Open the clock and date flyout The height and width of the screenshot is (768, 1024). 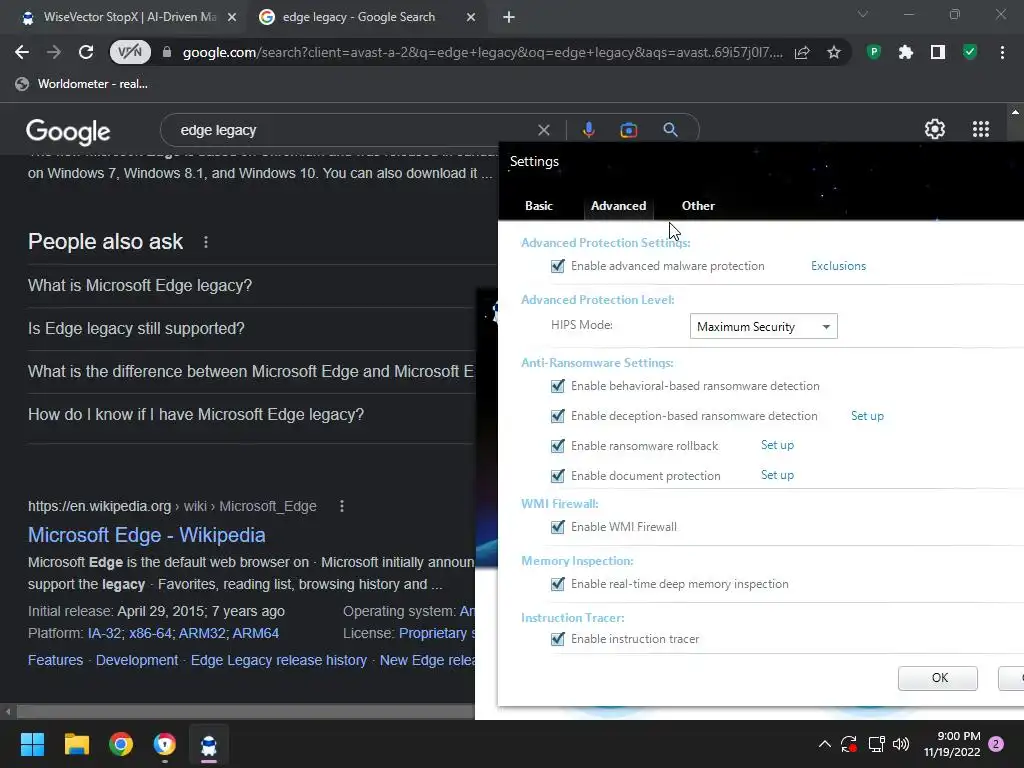point(952,744)
